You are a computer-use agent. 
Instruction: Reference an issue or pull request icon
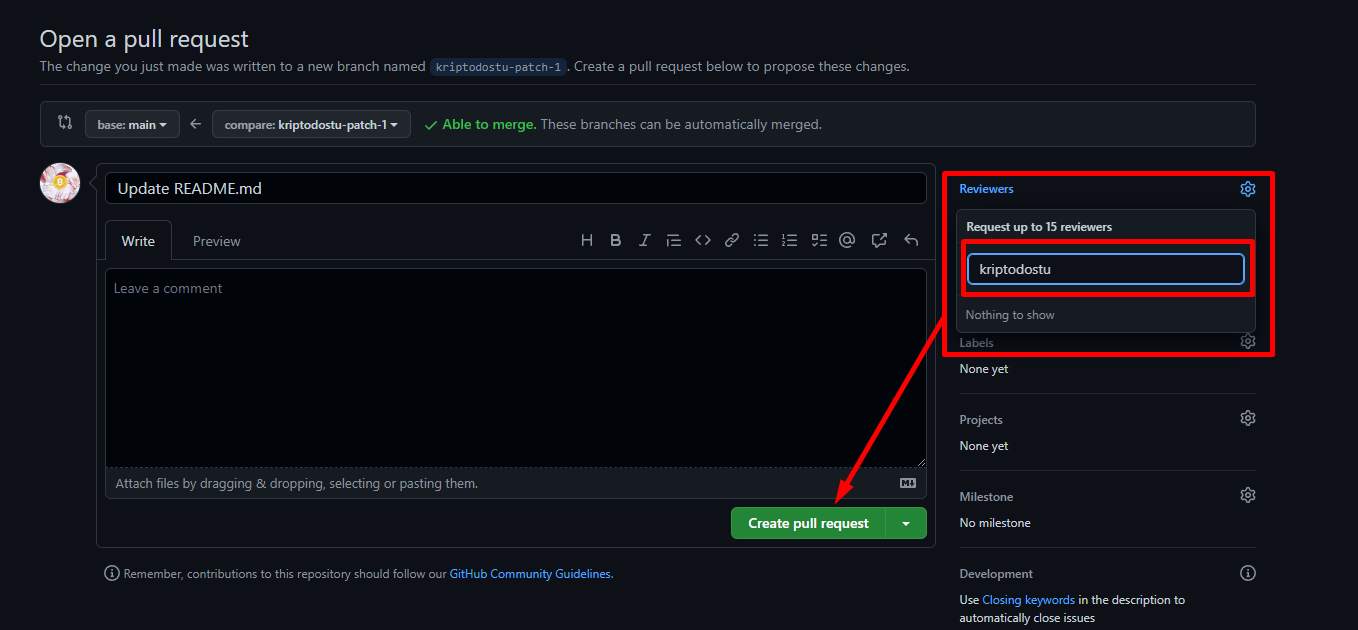[879, 240]
